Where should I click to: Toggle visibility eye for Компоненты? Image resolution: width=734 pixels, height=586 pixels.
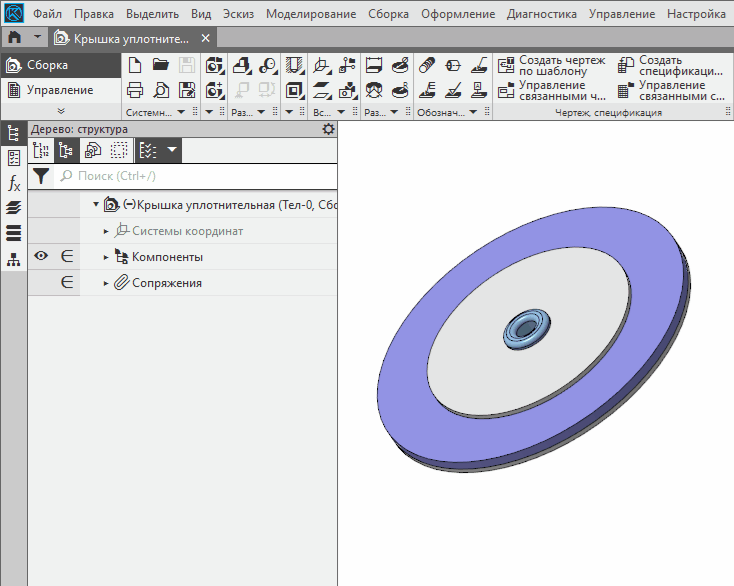(41, 257)
